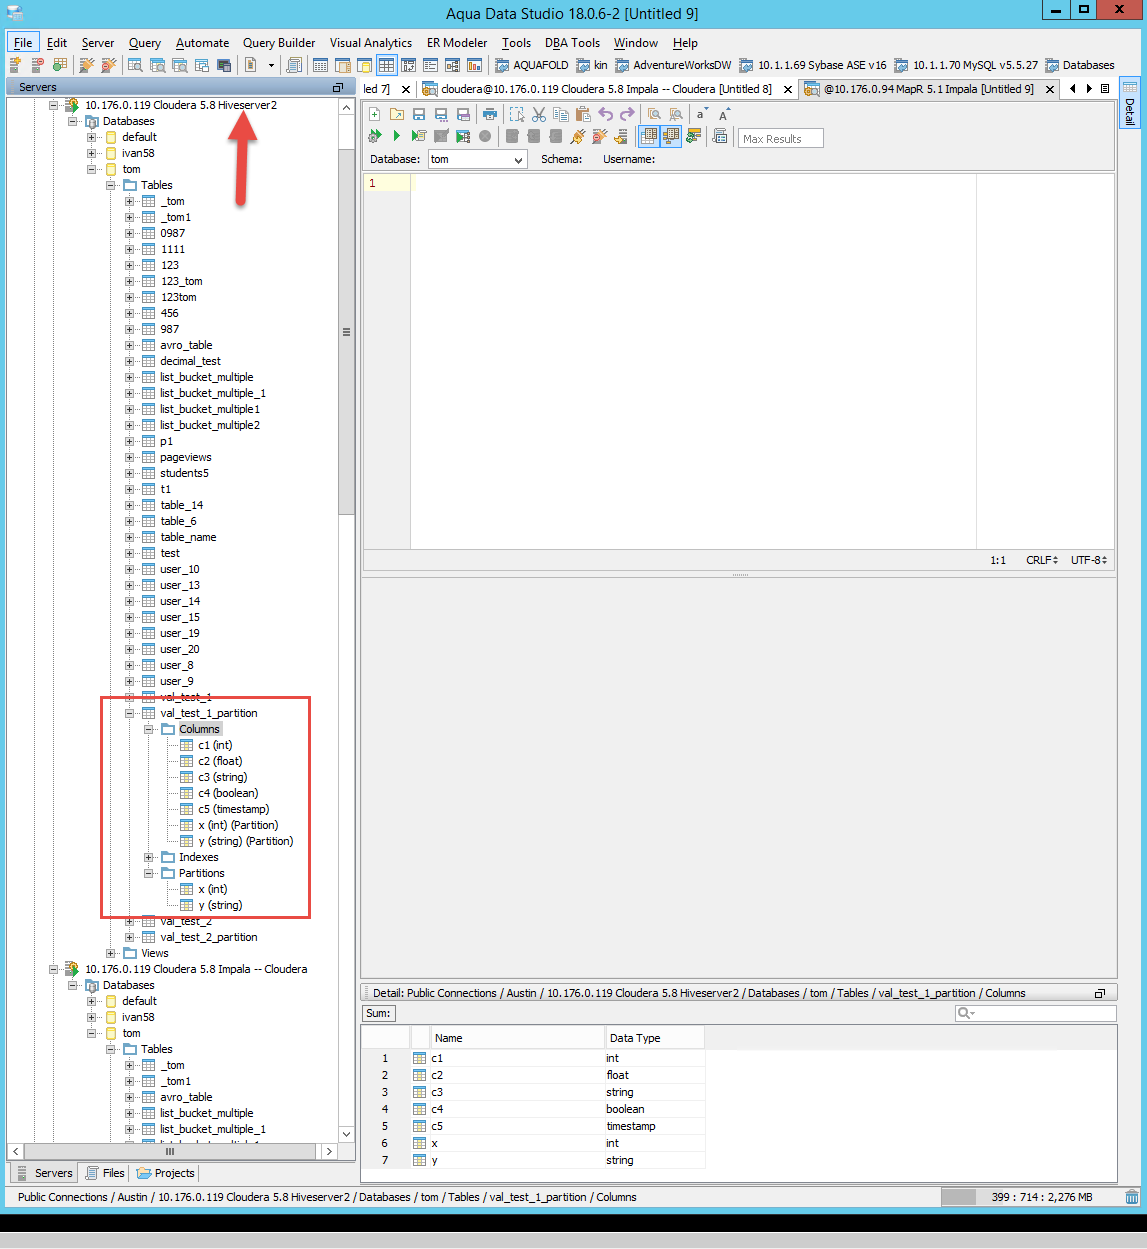The height and width of the screenshot is (1249, 1147).
Task: Toggle highlighted grid layout button in main toolbar
Action: (x=386, y=65)
